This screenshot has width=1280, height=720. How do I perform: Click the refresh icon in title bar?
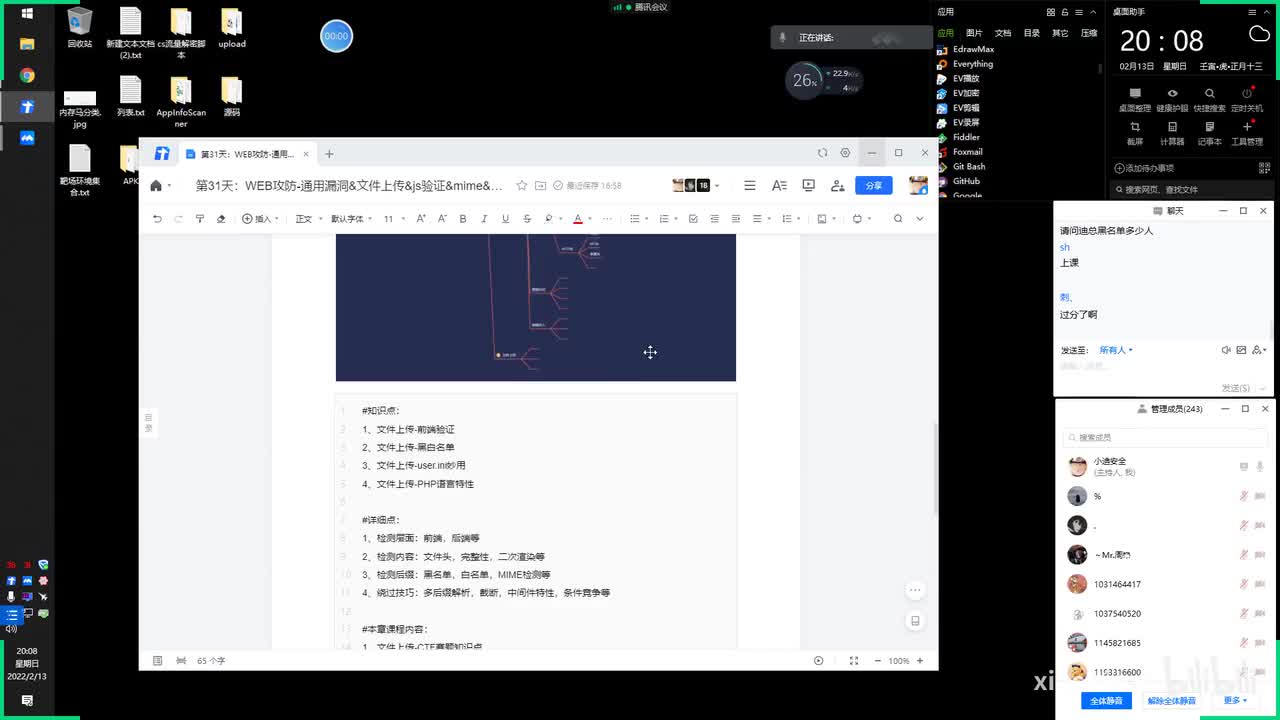pyautogui.click(x=822, y=153)
